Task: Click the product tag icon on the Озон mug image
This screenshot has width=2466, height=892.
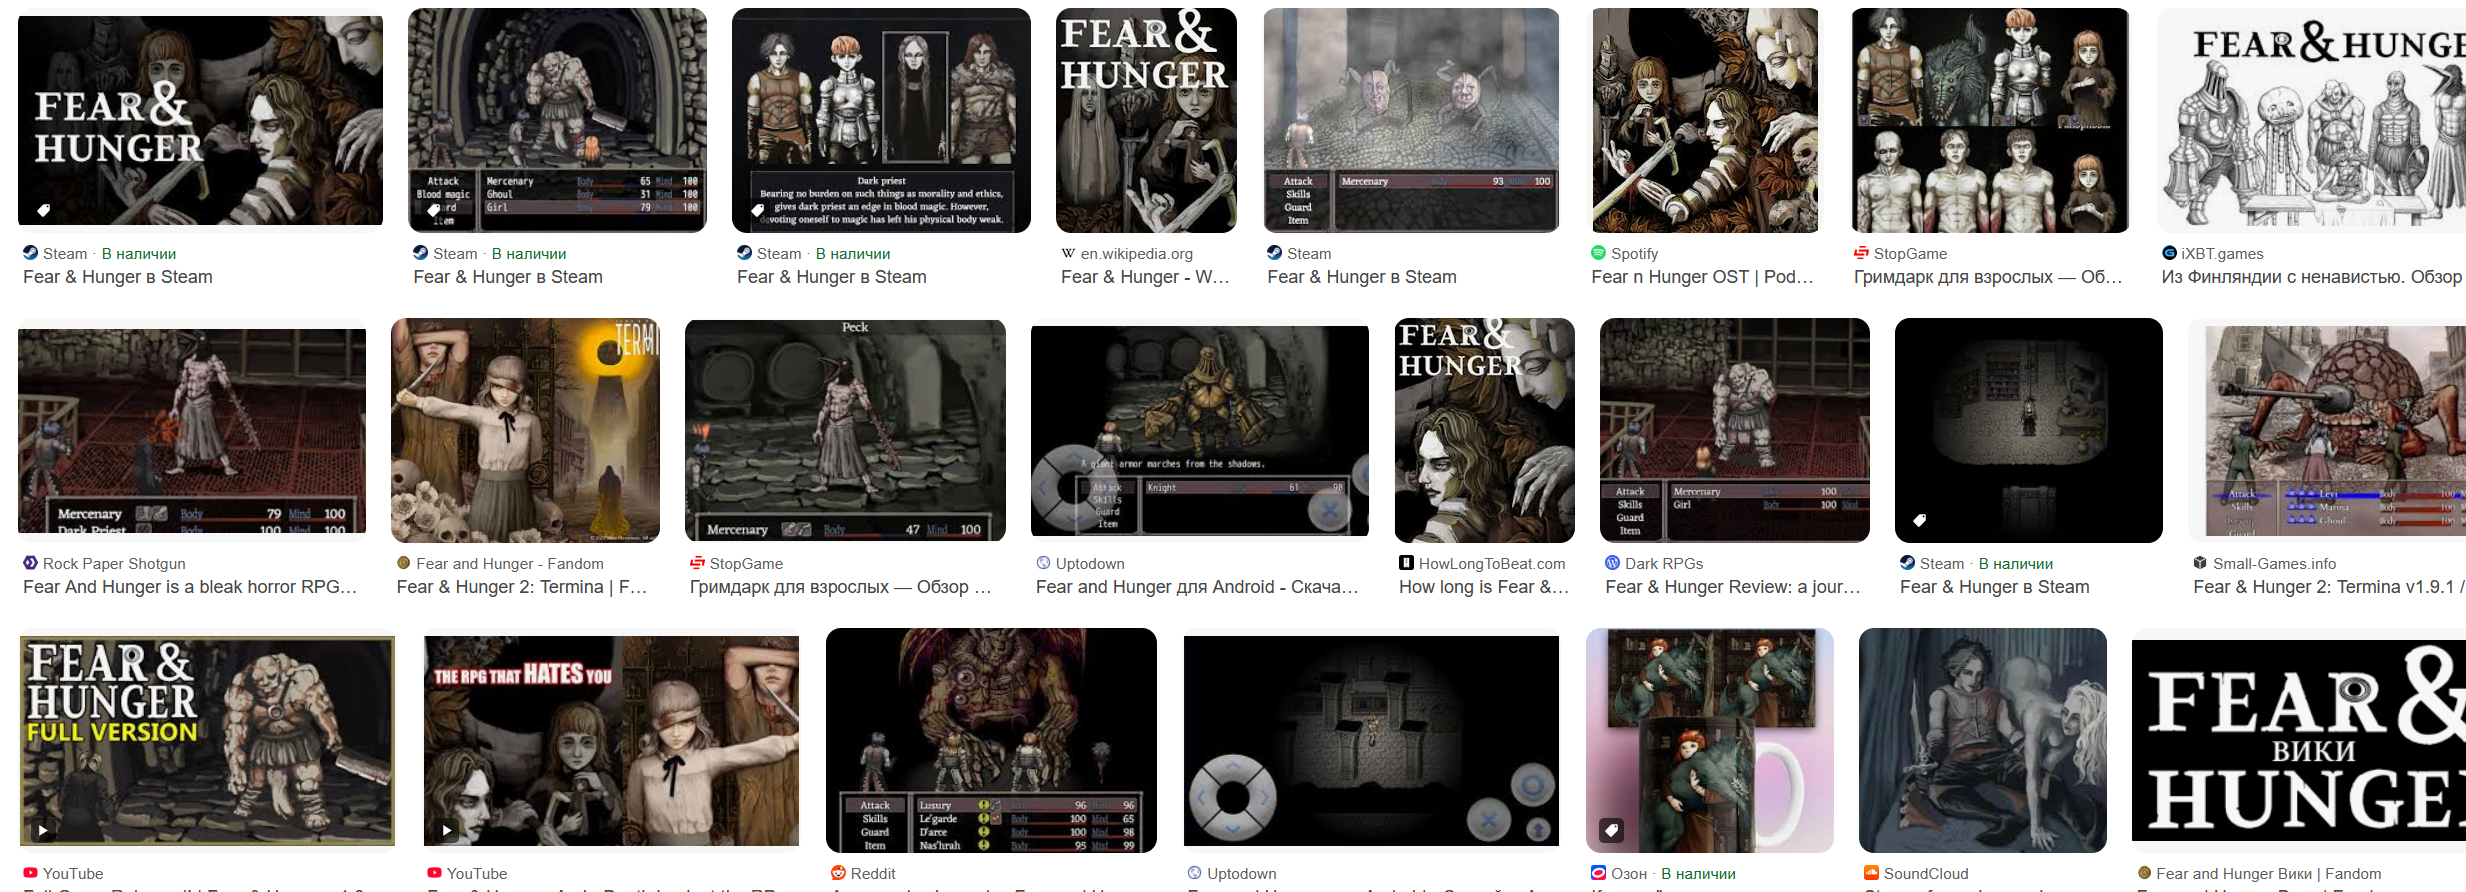Action: point(1611,830)
